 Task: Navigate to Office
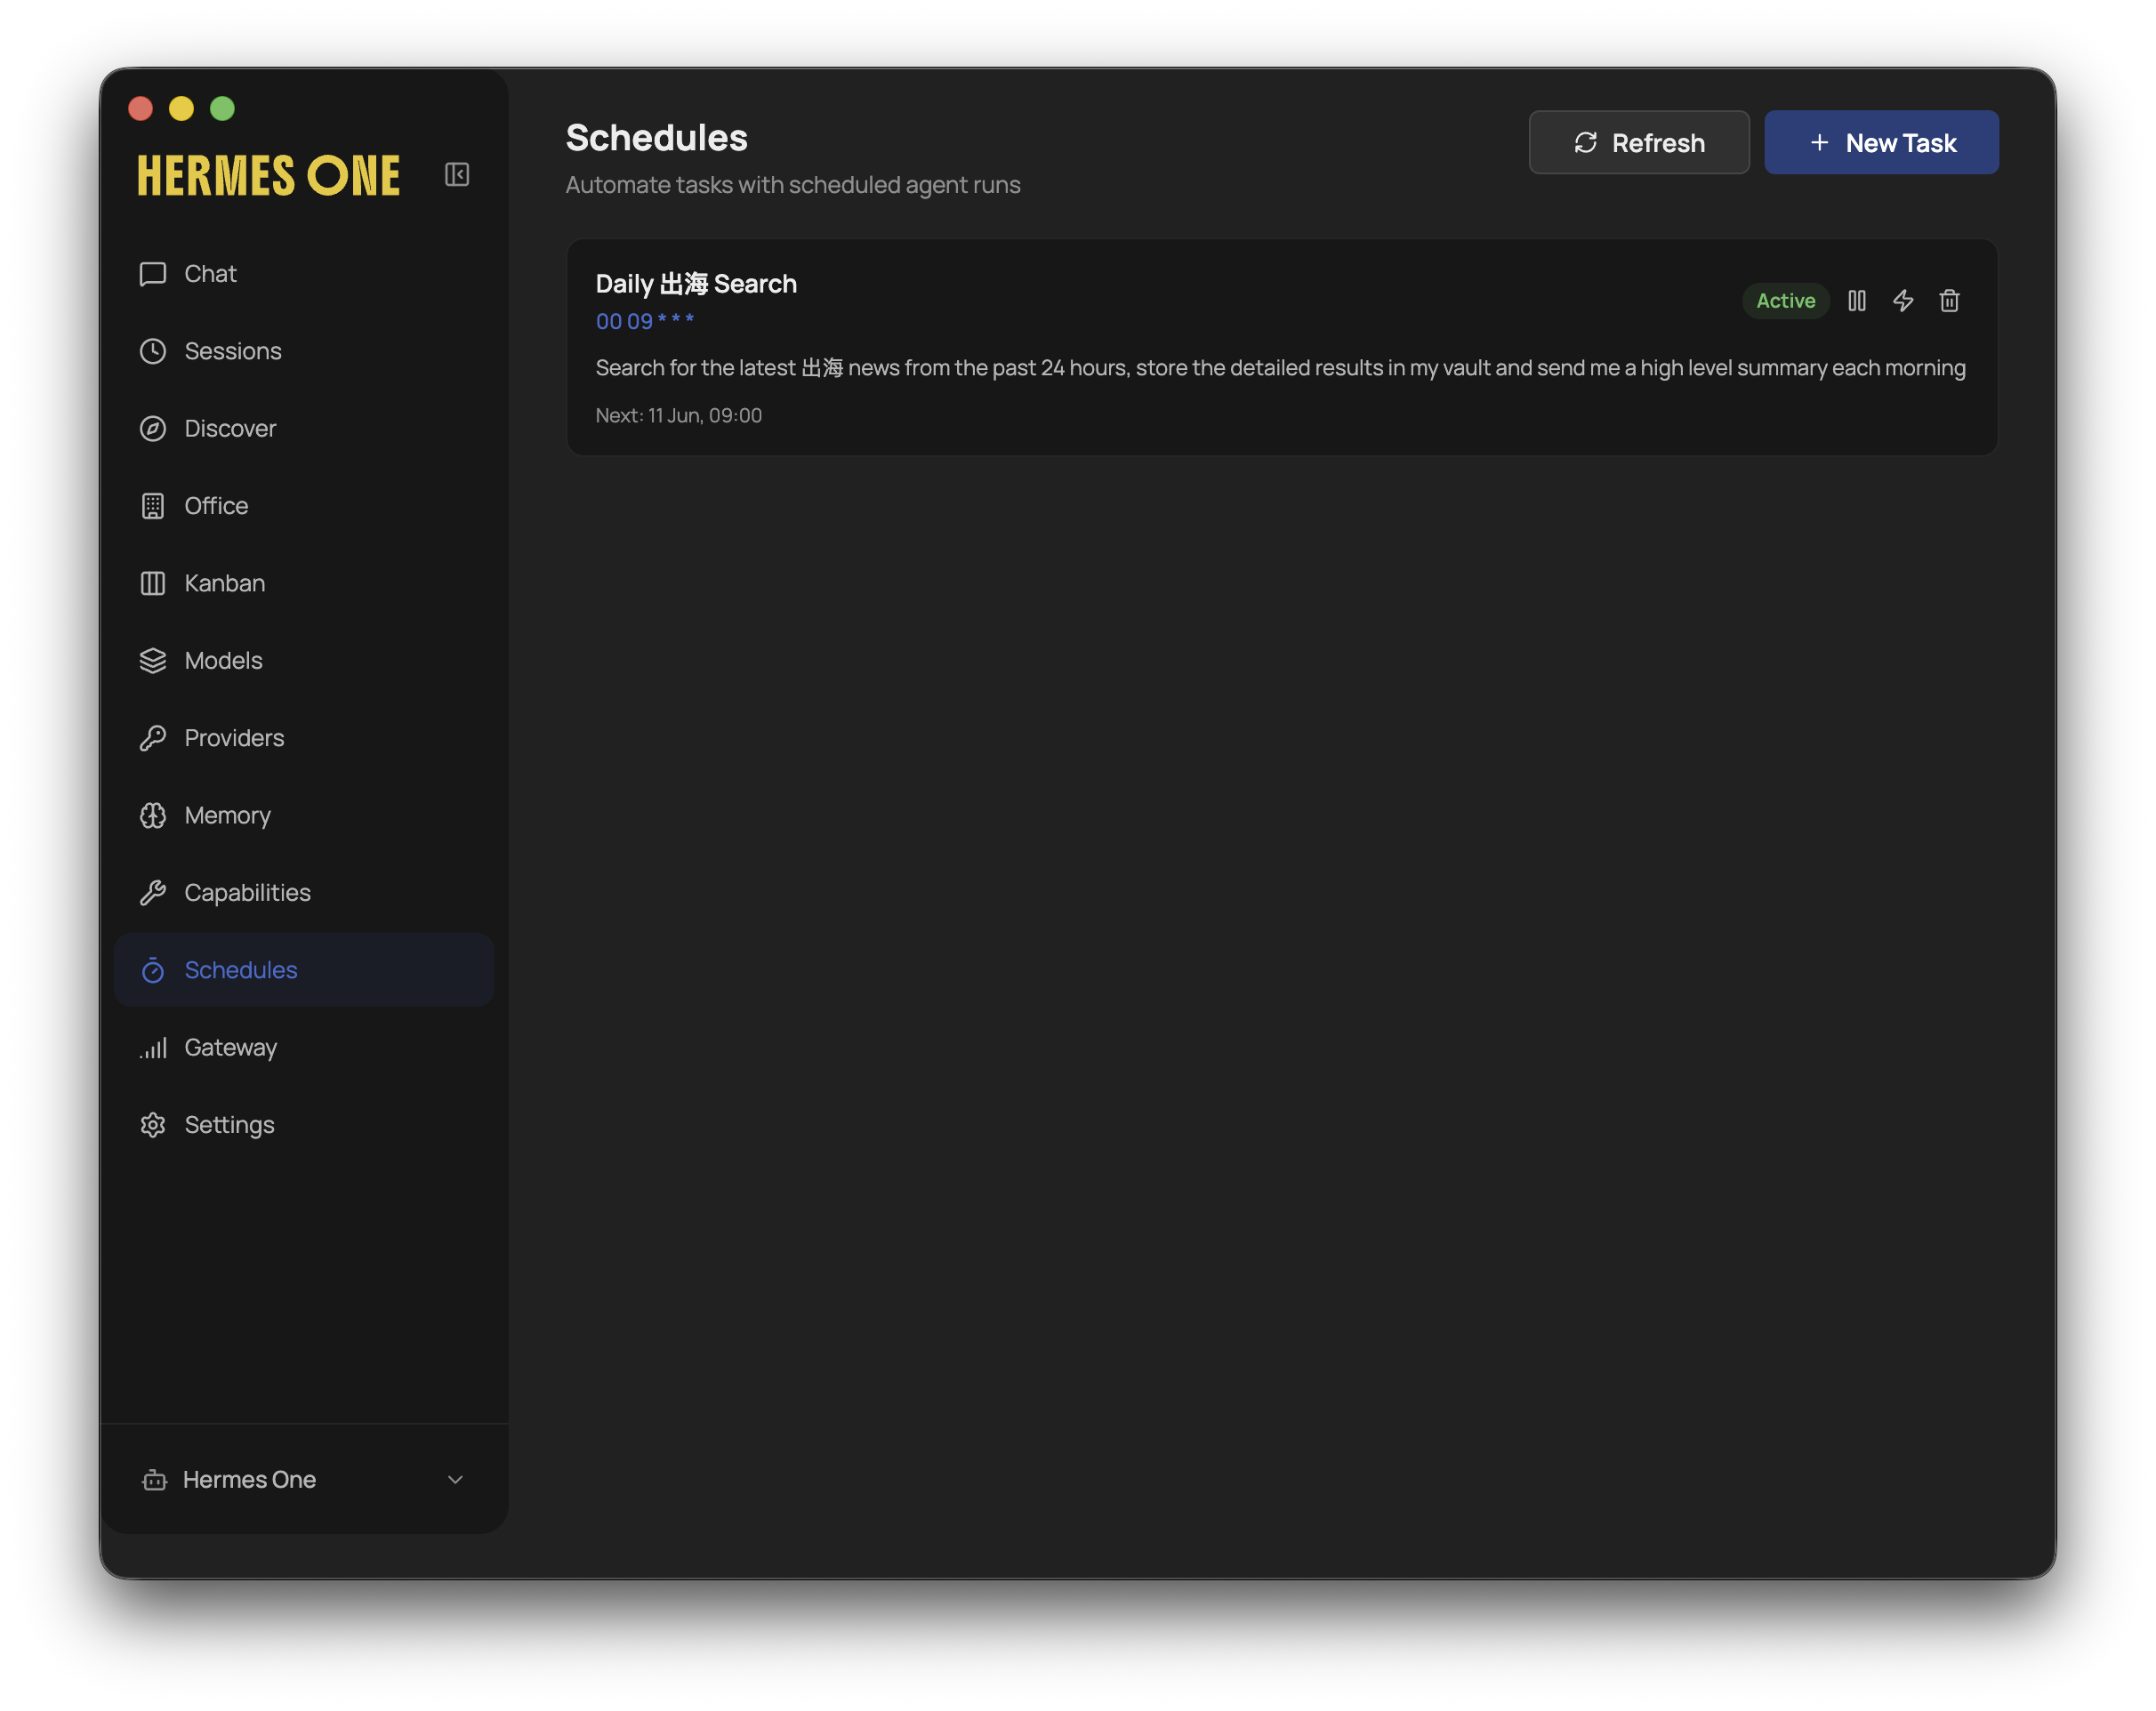point(304,506)
